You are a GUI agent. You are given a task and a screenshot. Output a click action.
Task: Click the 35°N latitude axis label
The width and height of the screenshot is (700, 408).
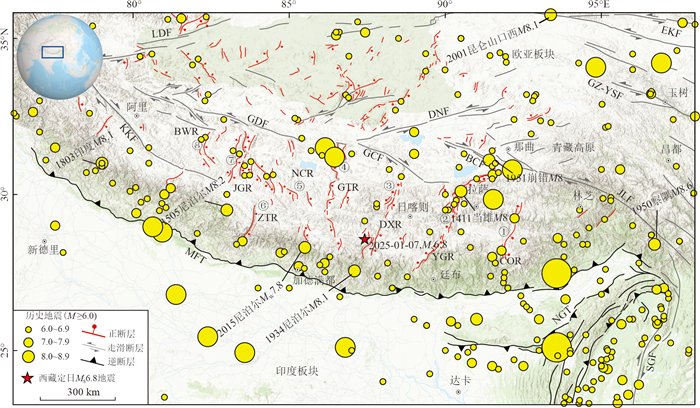point(4,38)
